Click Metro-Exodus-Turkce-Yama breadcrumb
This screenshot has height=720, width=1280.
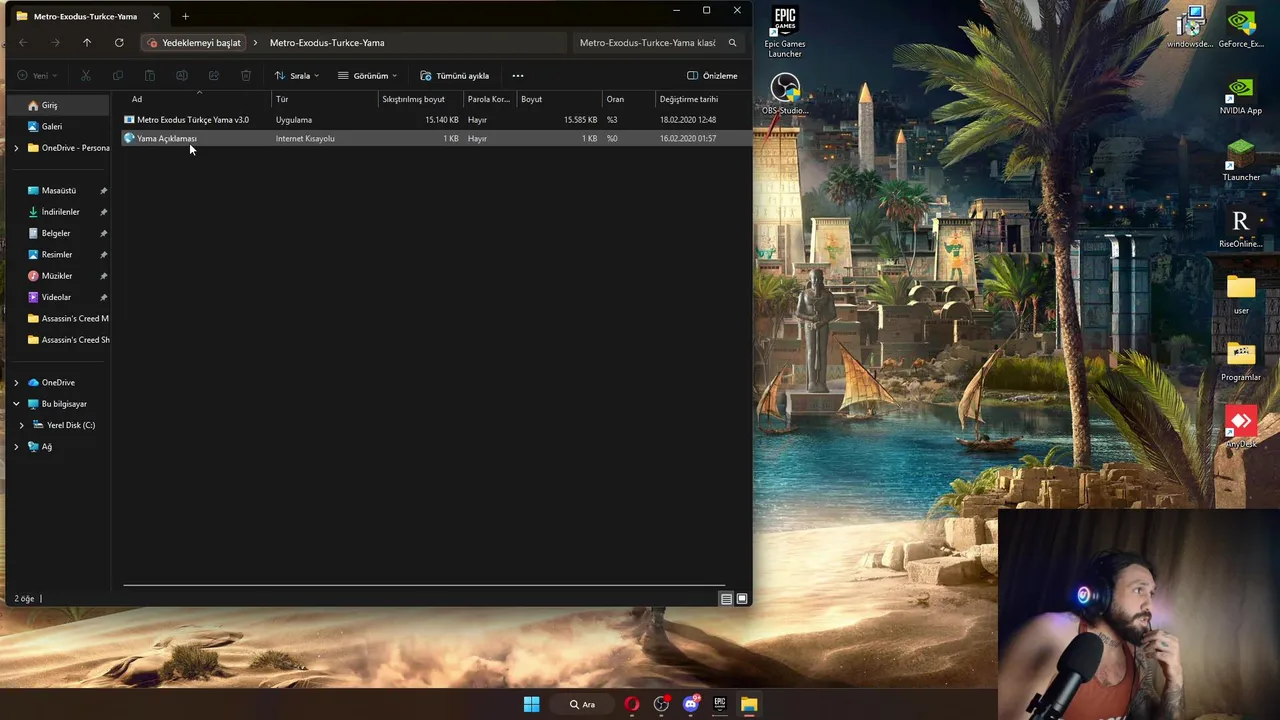(327, 43)
